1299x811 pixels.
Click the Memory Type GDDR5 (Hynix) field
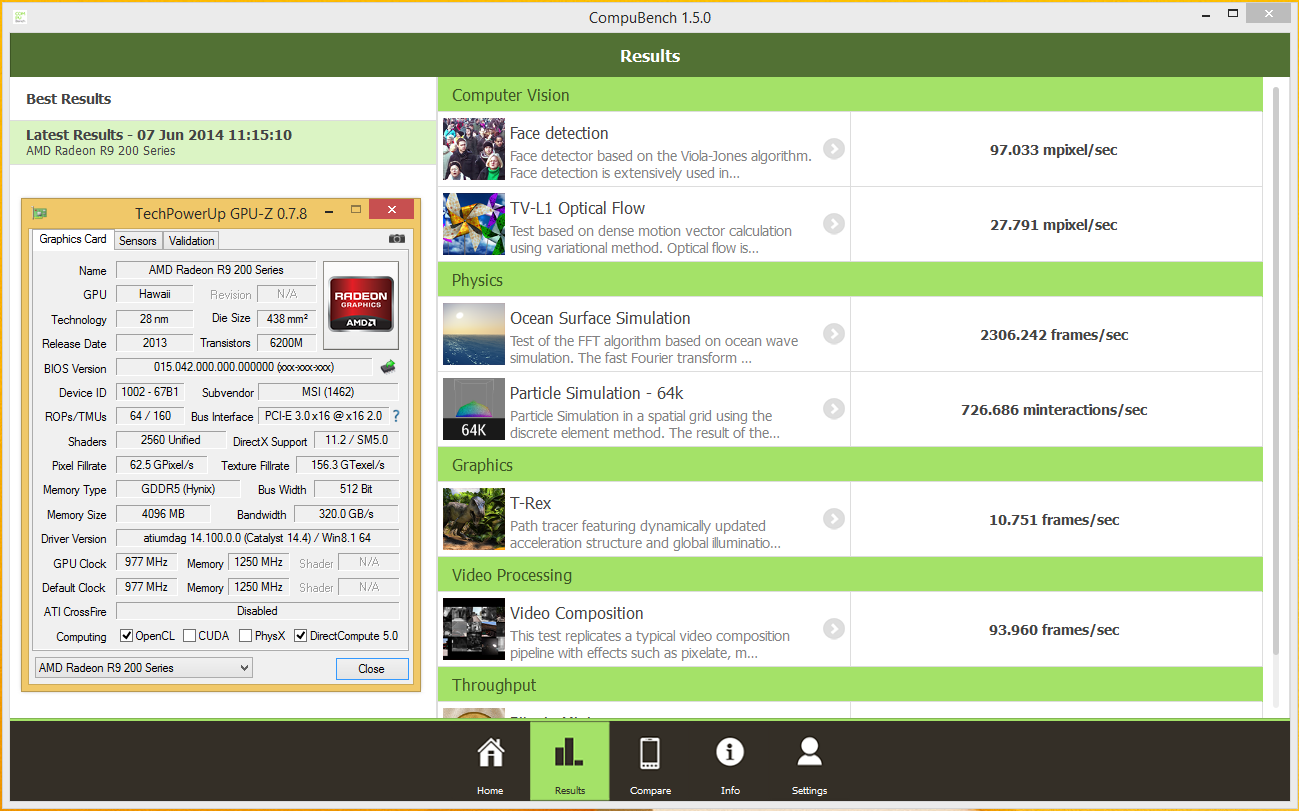coord(178,489)
